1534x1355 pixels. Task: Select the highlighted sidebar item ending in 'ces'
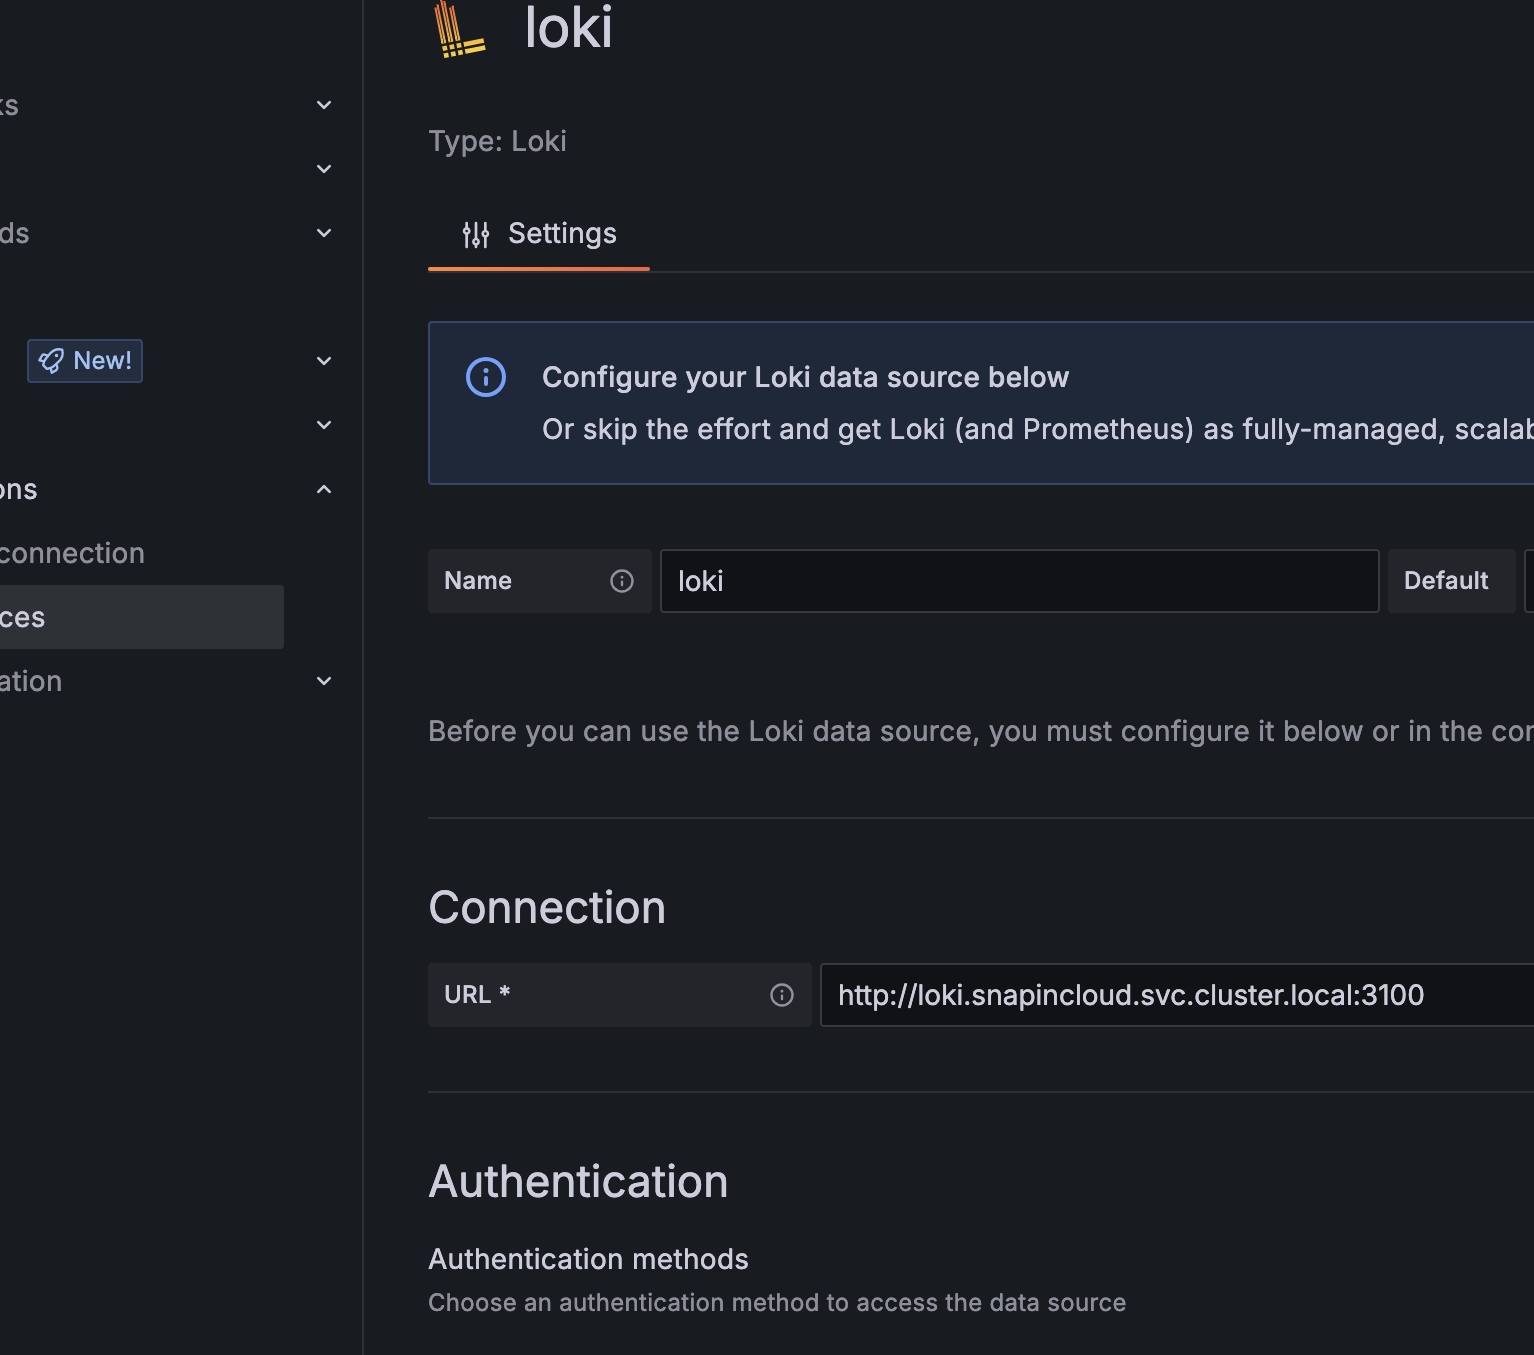[142, 617]
